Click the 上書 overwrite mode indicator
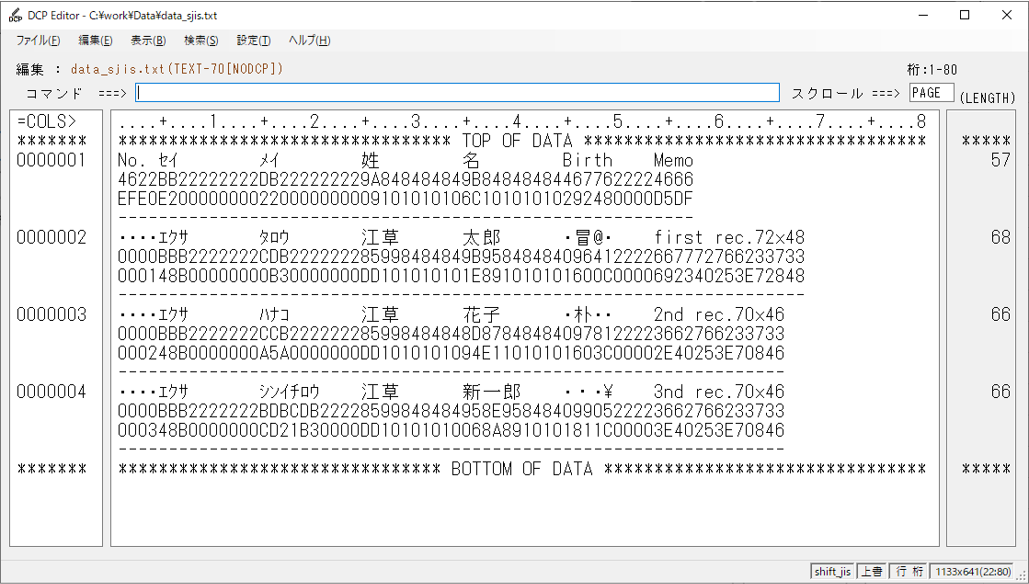Image resolution: width=1029 pixels, height=584 pixels. click(872, 571)
